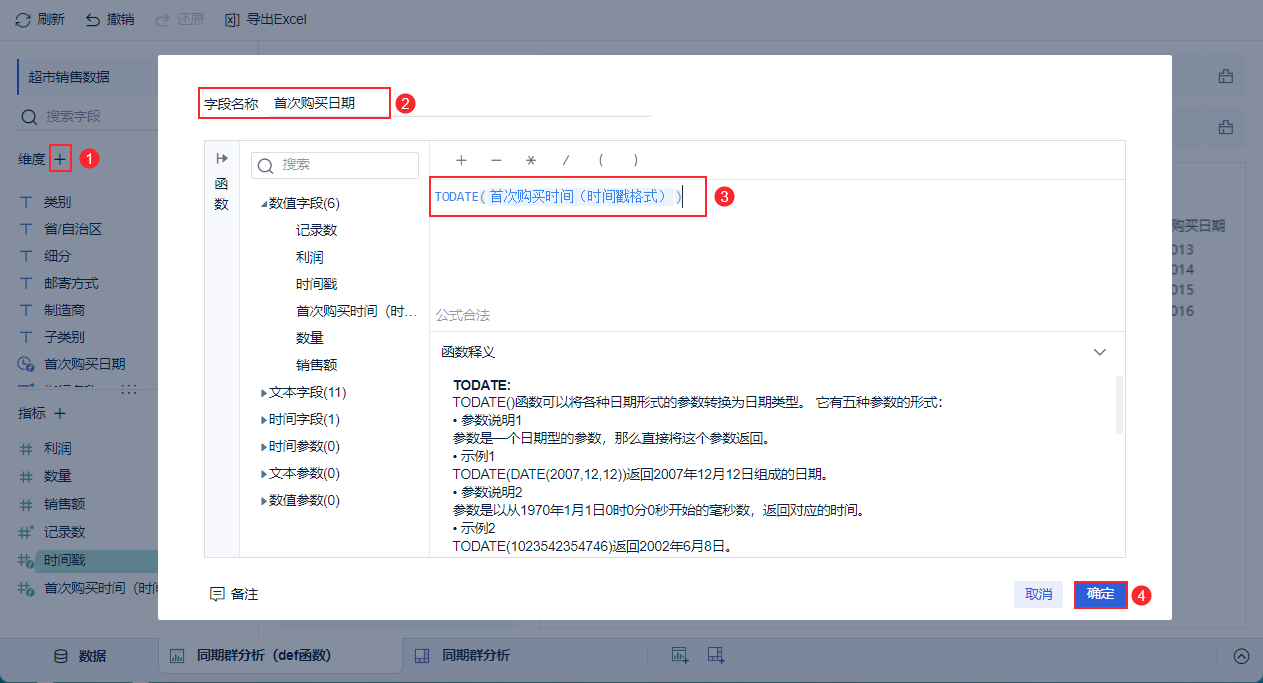Screen dimensions: 1263x683
Task: Click the 搜索 field search box in dialog
Action: click(x=335, y=165)
